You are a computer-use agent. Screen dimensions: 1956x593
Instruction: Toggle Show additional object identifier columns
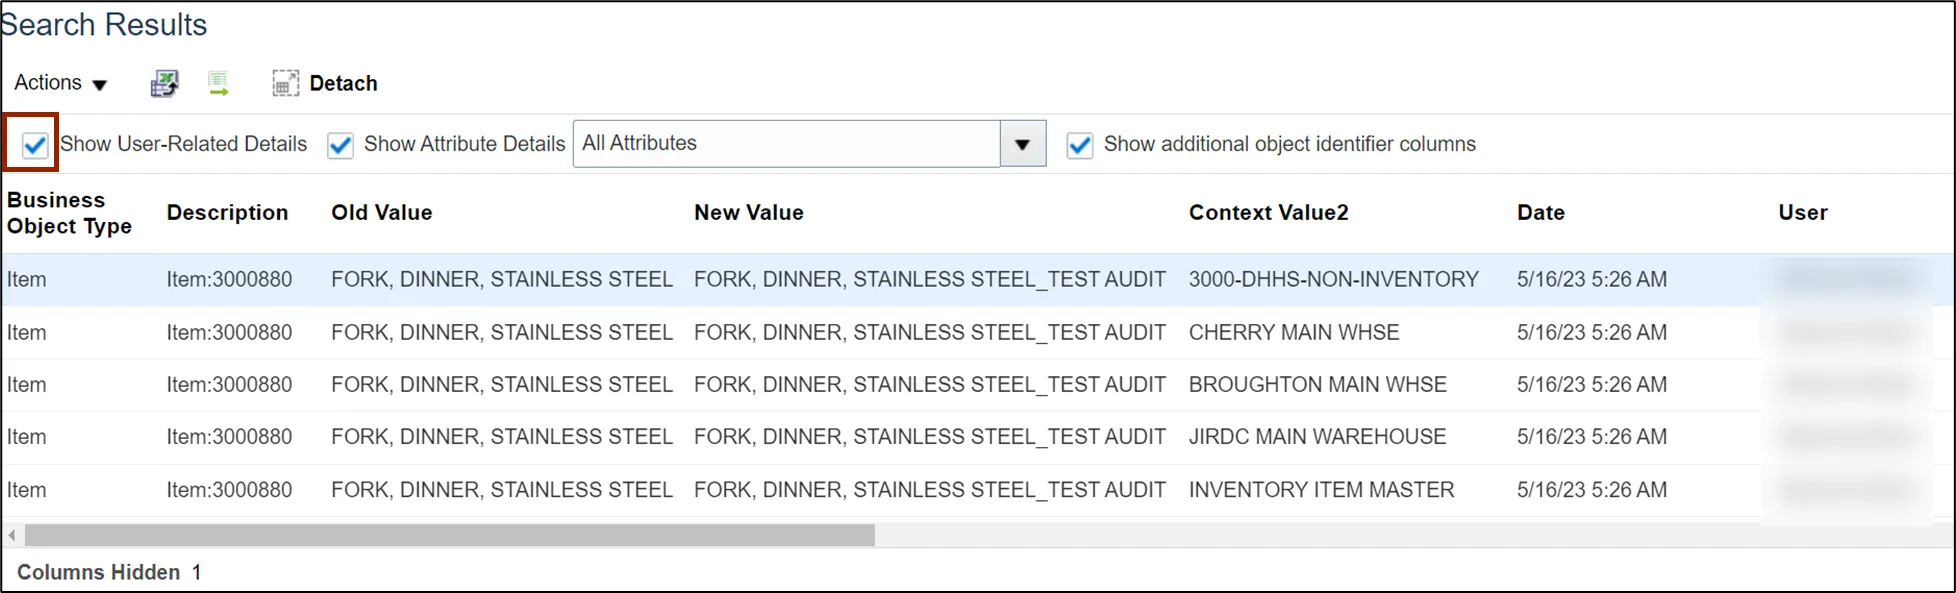[1080, 145]
